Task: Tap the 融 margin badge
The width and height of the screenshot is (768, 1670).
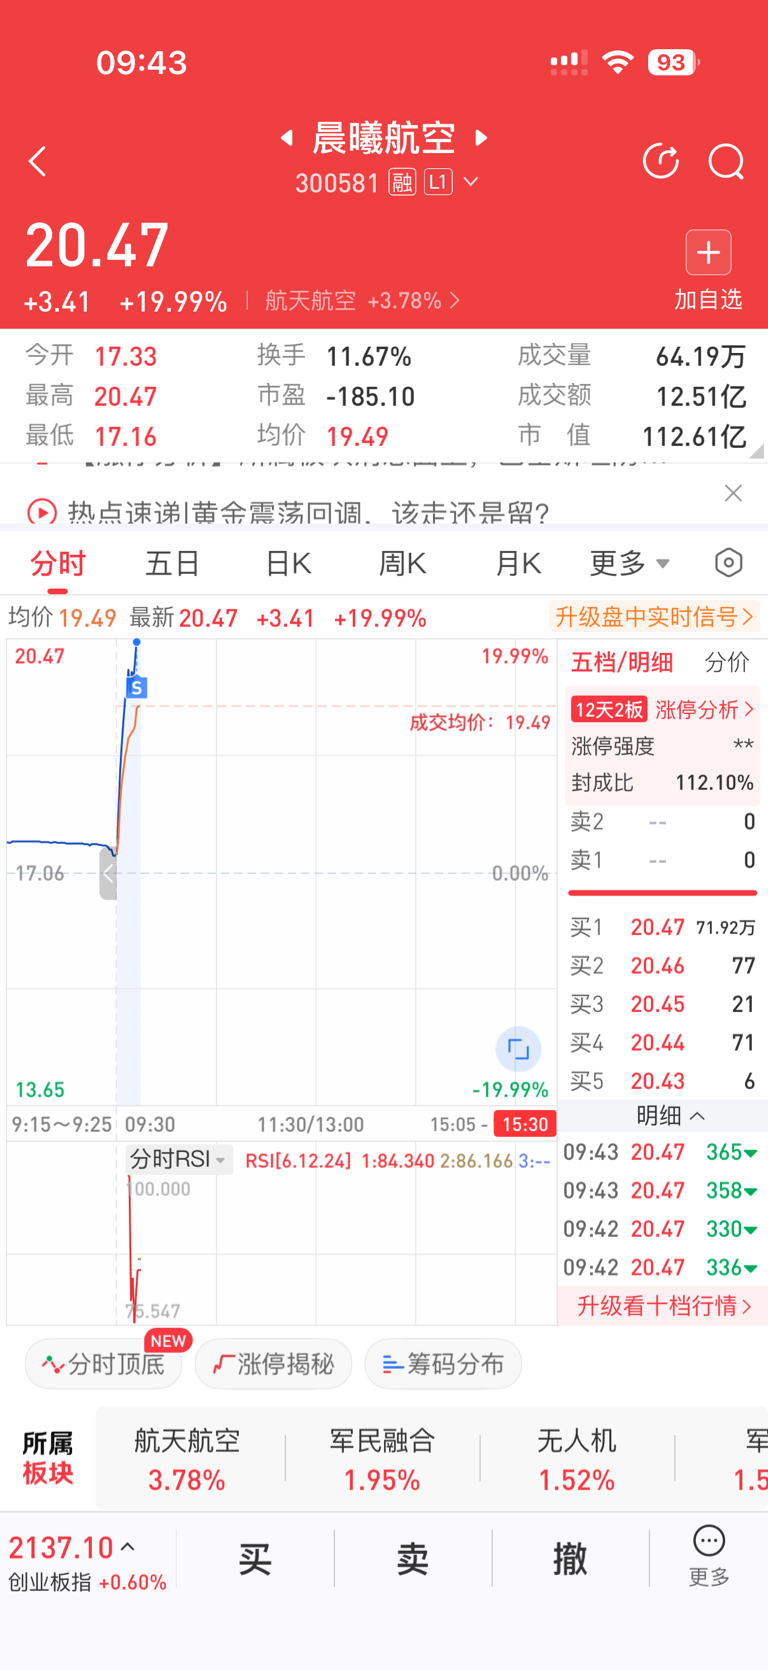Action: coord(402,183)
